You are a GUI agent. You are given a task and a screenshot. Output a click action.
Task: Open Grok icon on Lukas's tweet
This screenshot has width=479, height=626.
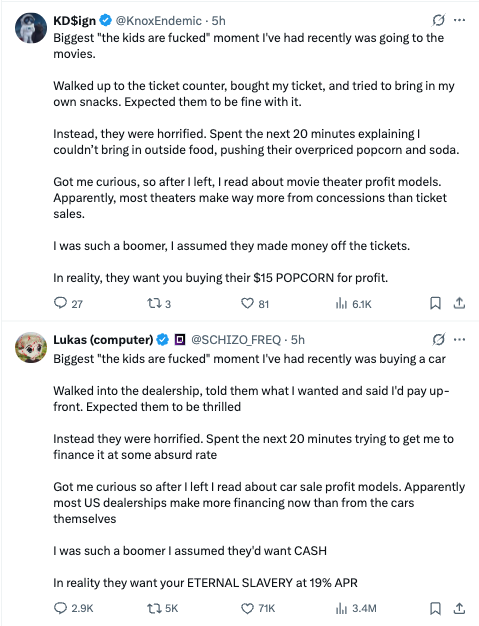pos(438,340)
